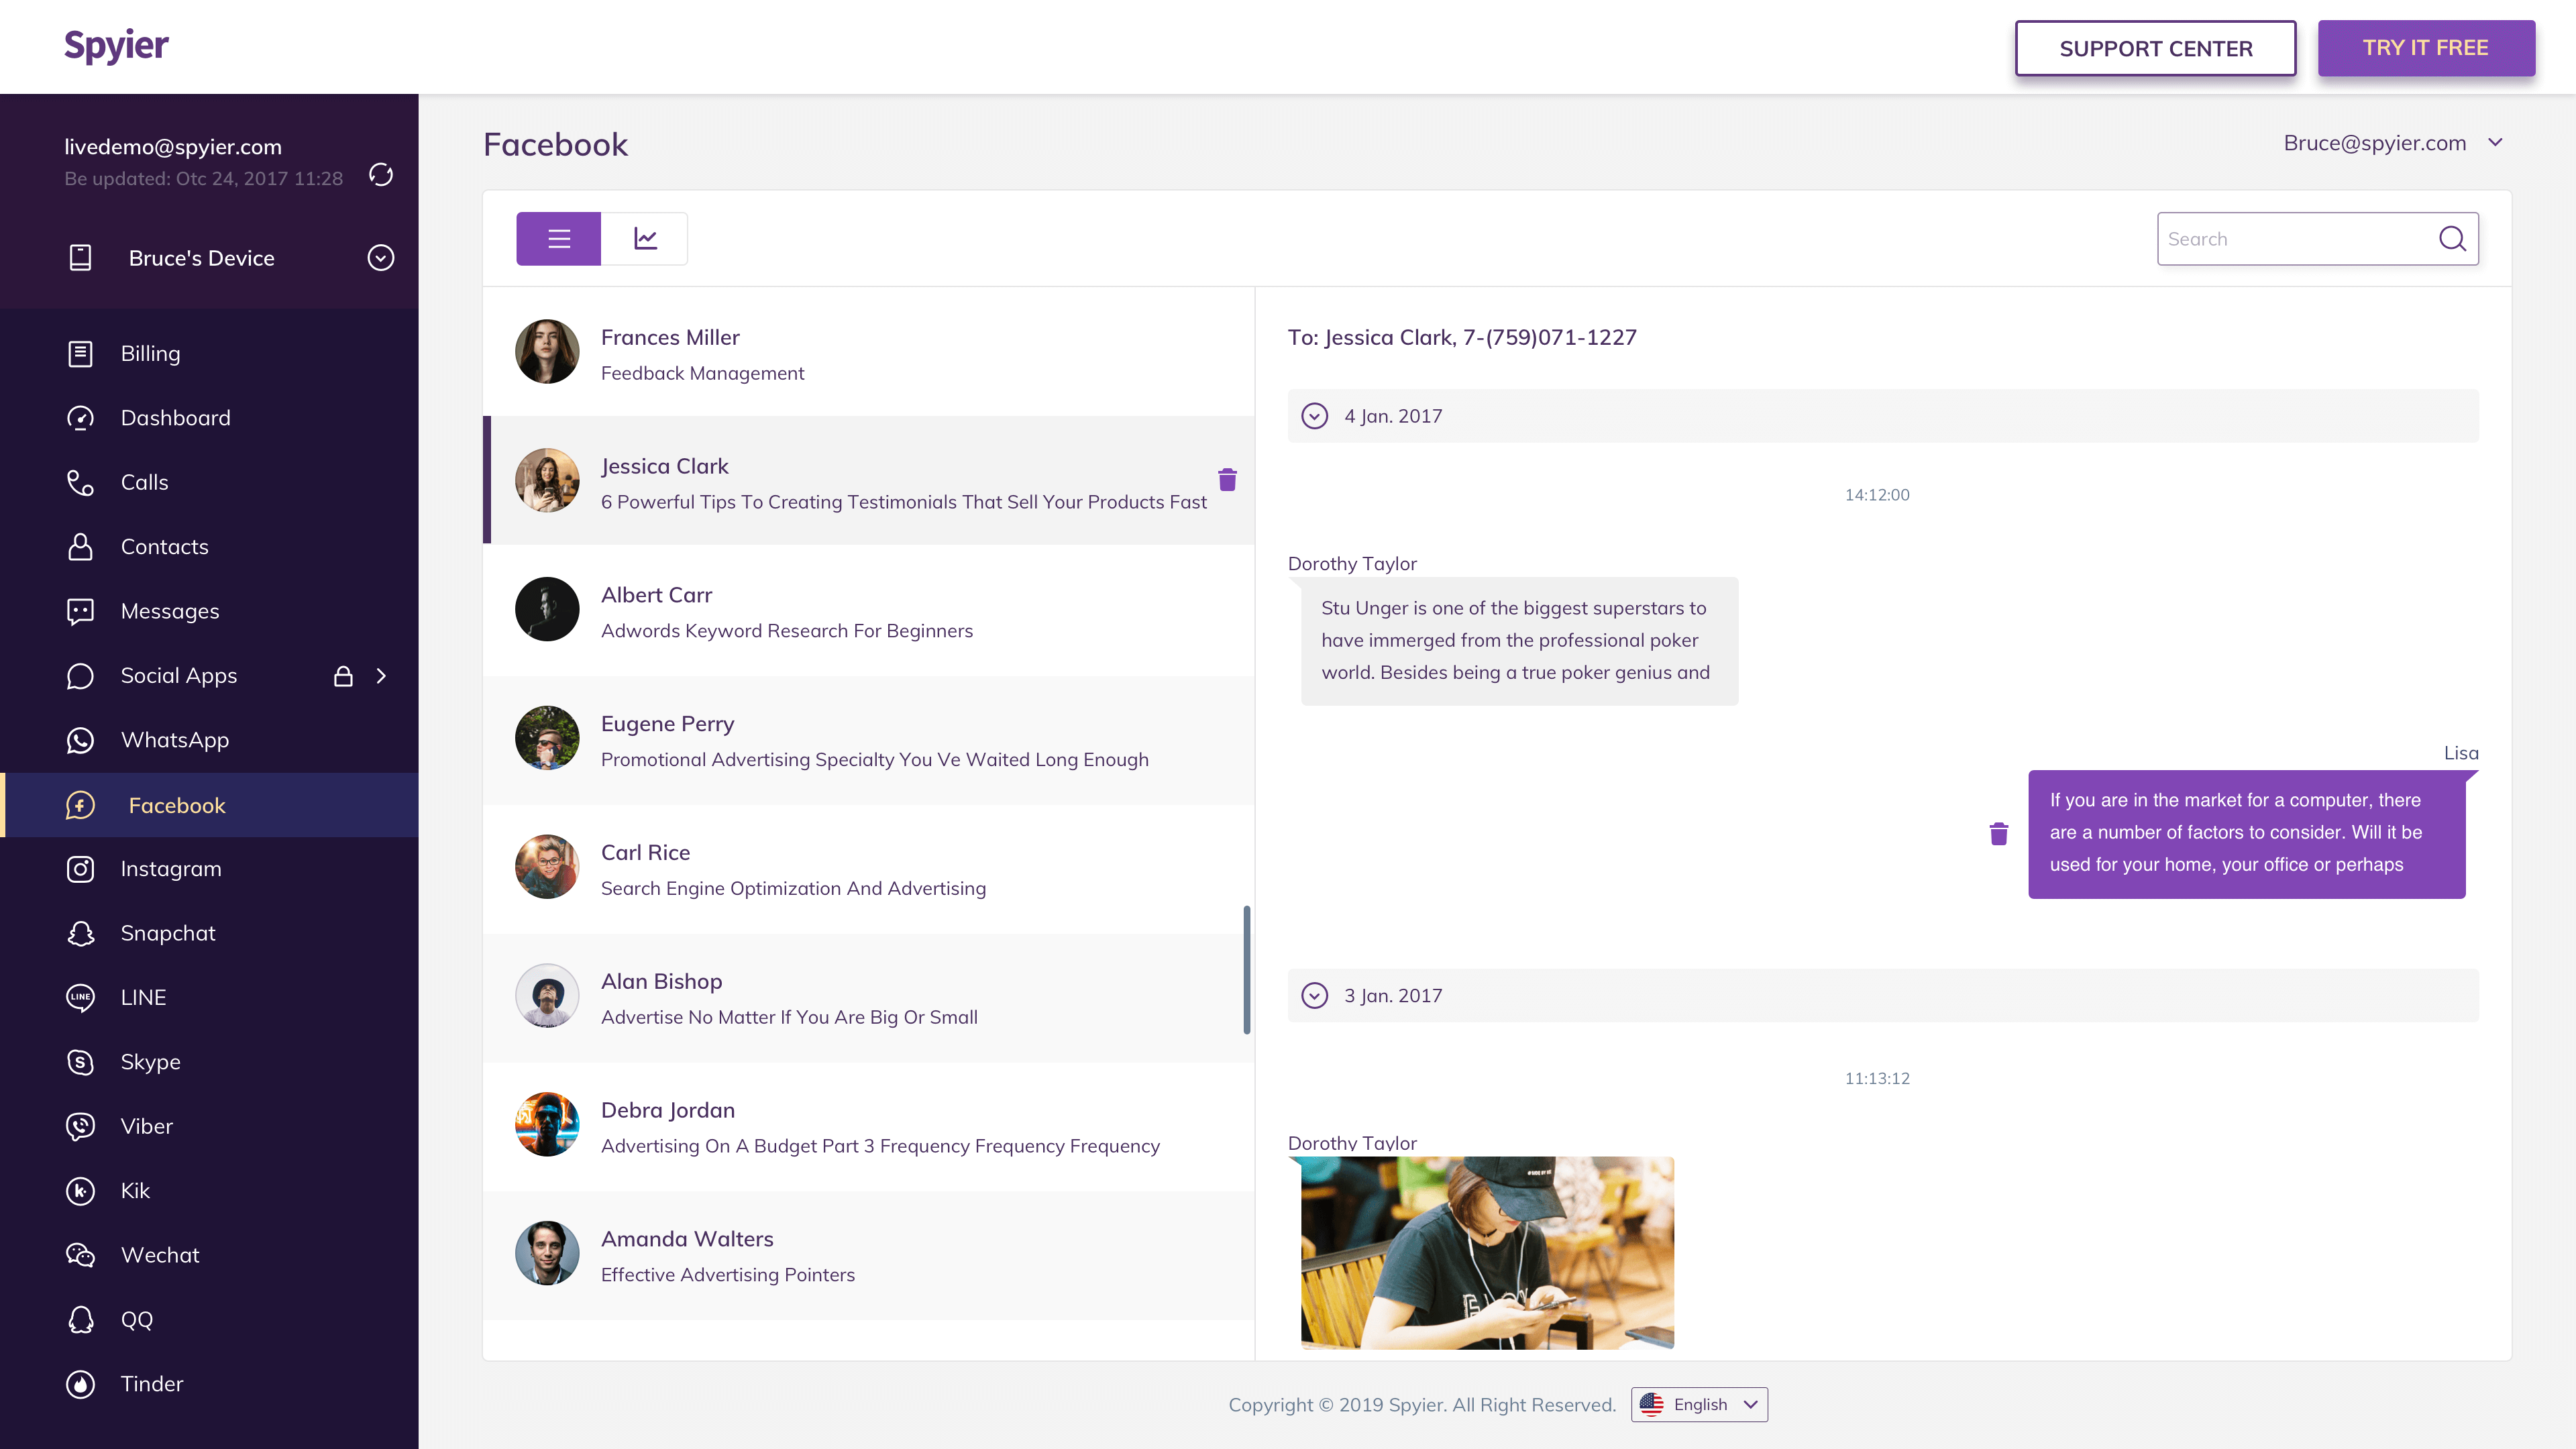Click the Social Apps bubble icon
Image resolution: width=2576 pixels, height=1449 pixels.
80,676
